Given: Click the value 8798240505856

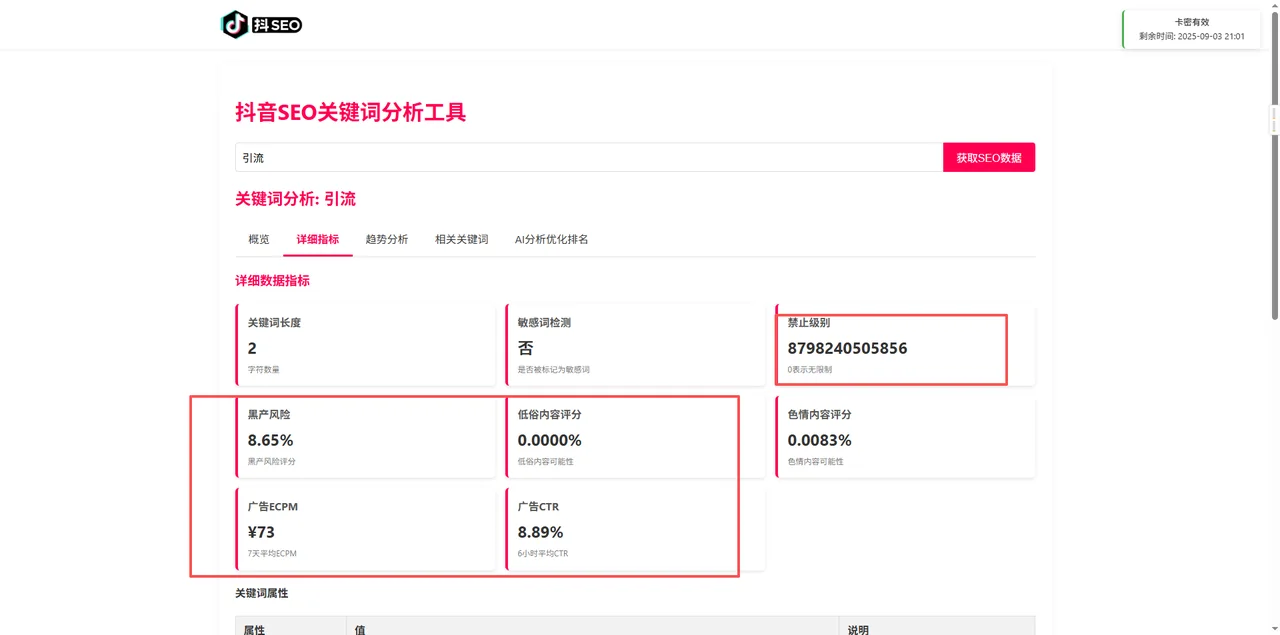Looking at the screenshot, I should 848,348.
